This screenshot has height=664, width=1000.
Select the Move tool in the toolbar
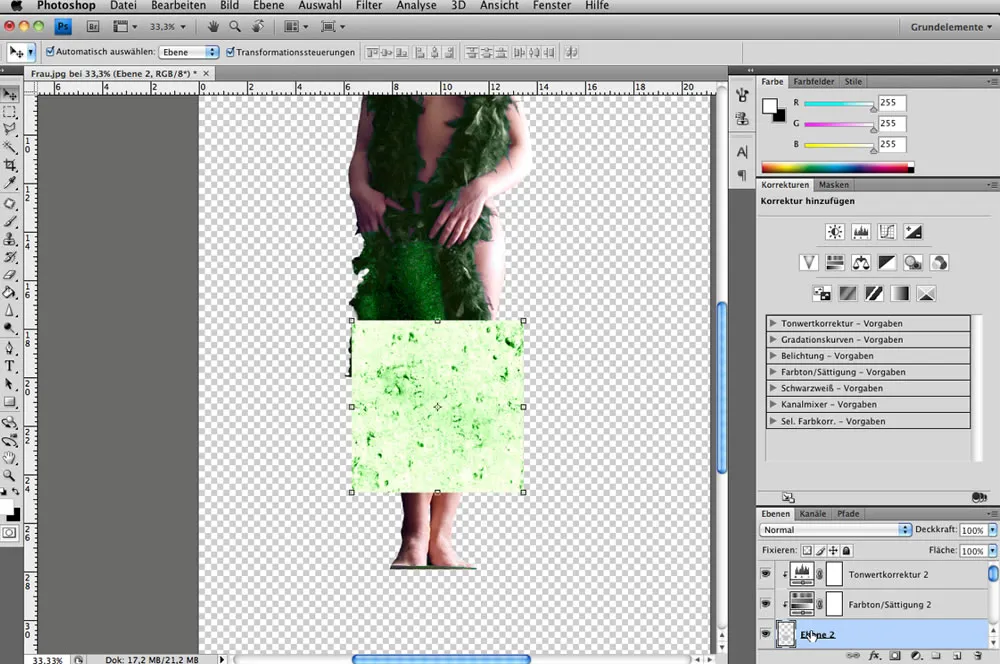point(11,94)
